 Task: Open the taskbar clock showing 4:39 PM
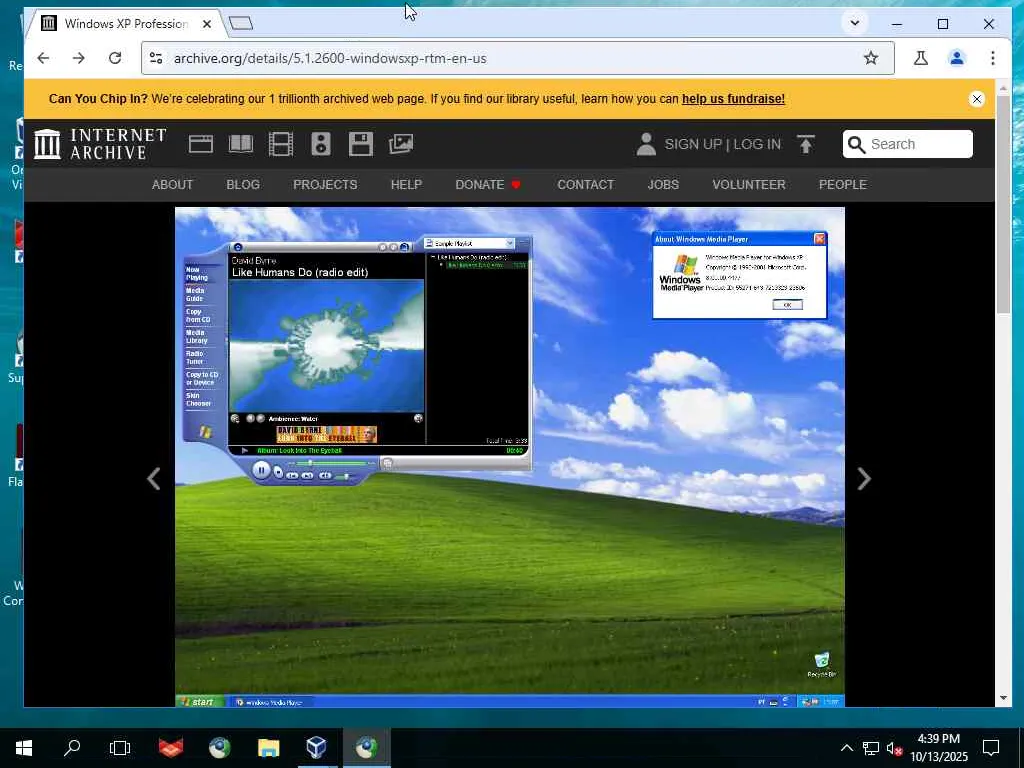tap(938, 748)
